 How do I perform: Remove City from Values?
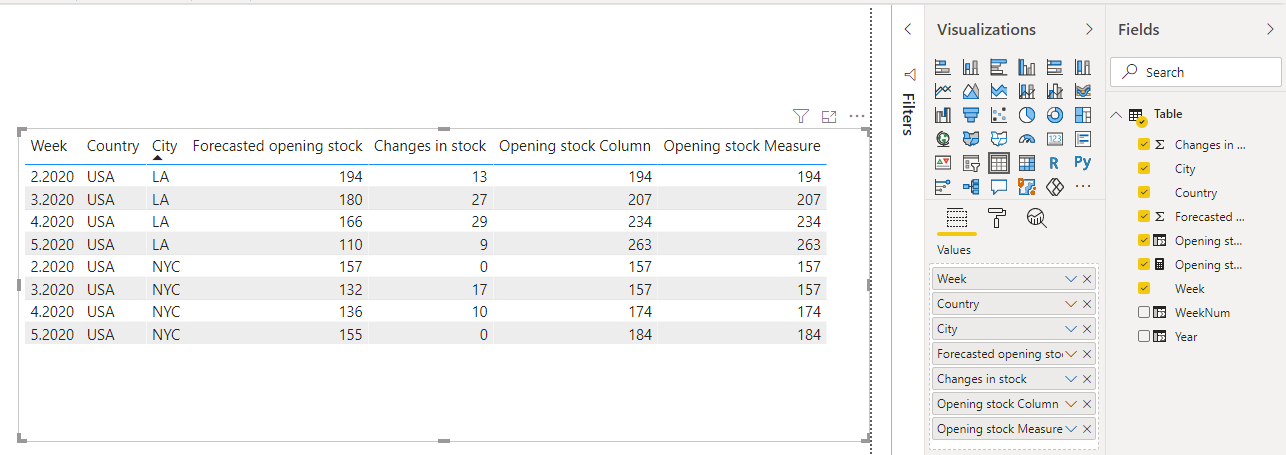(x=1088, y=329)
